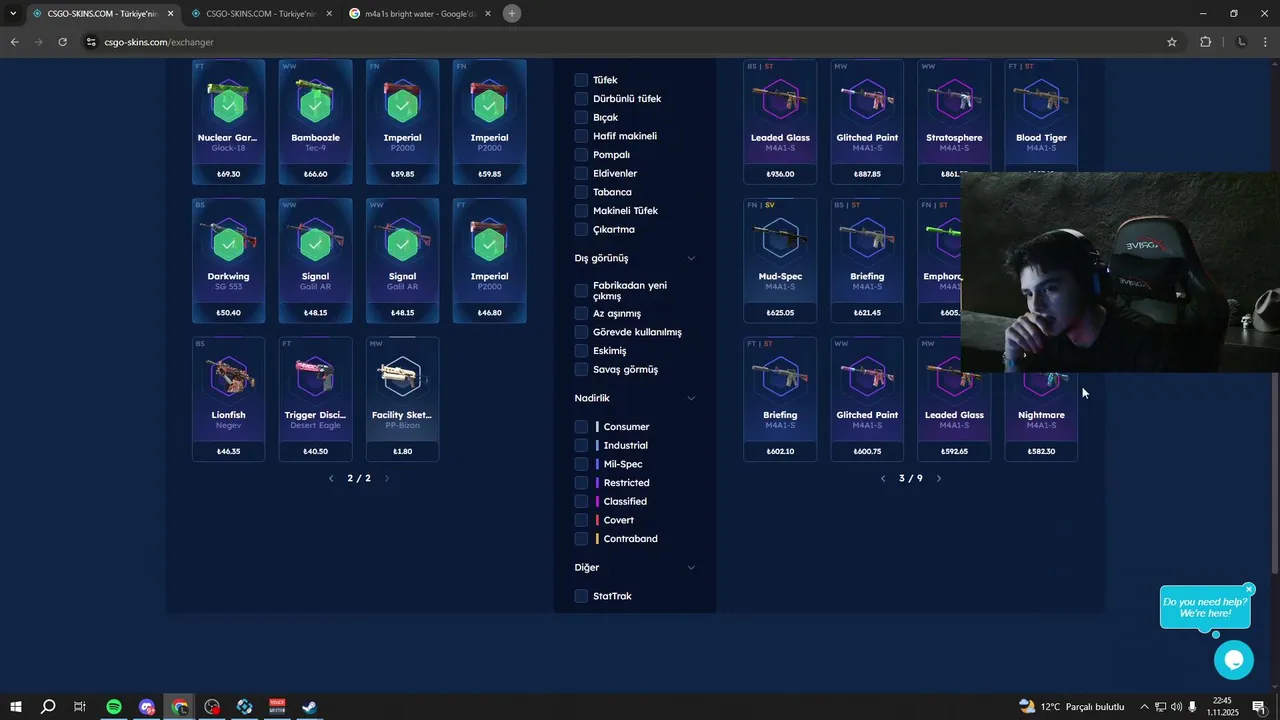Open Steam from the taskbar
Viewport: 1280px width, 720px height.
tap(310, 707)
